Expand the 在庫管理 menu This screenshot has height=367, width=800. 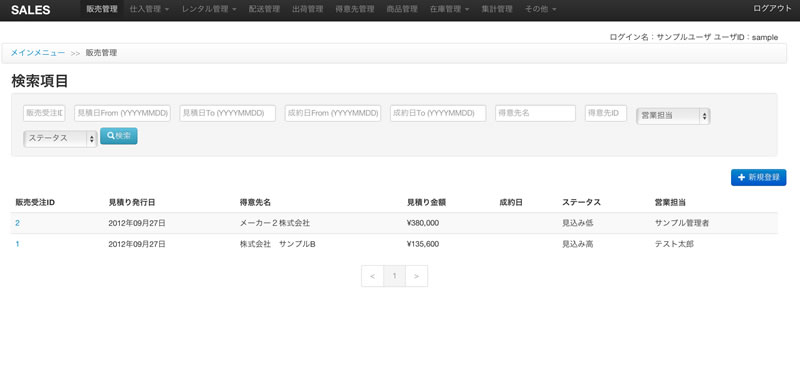coord(449,9)
